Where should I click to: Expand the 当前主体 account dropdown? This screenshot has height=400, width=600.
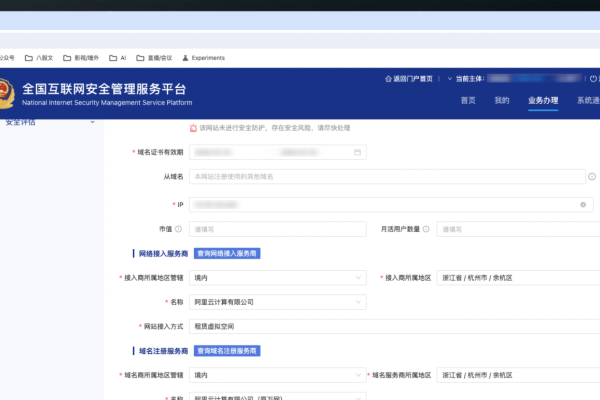[450, 79]
